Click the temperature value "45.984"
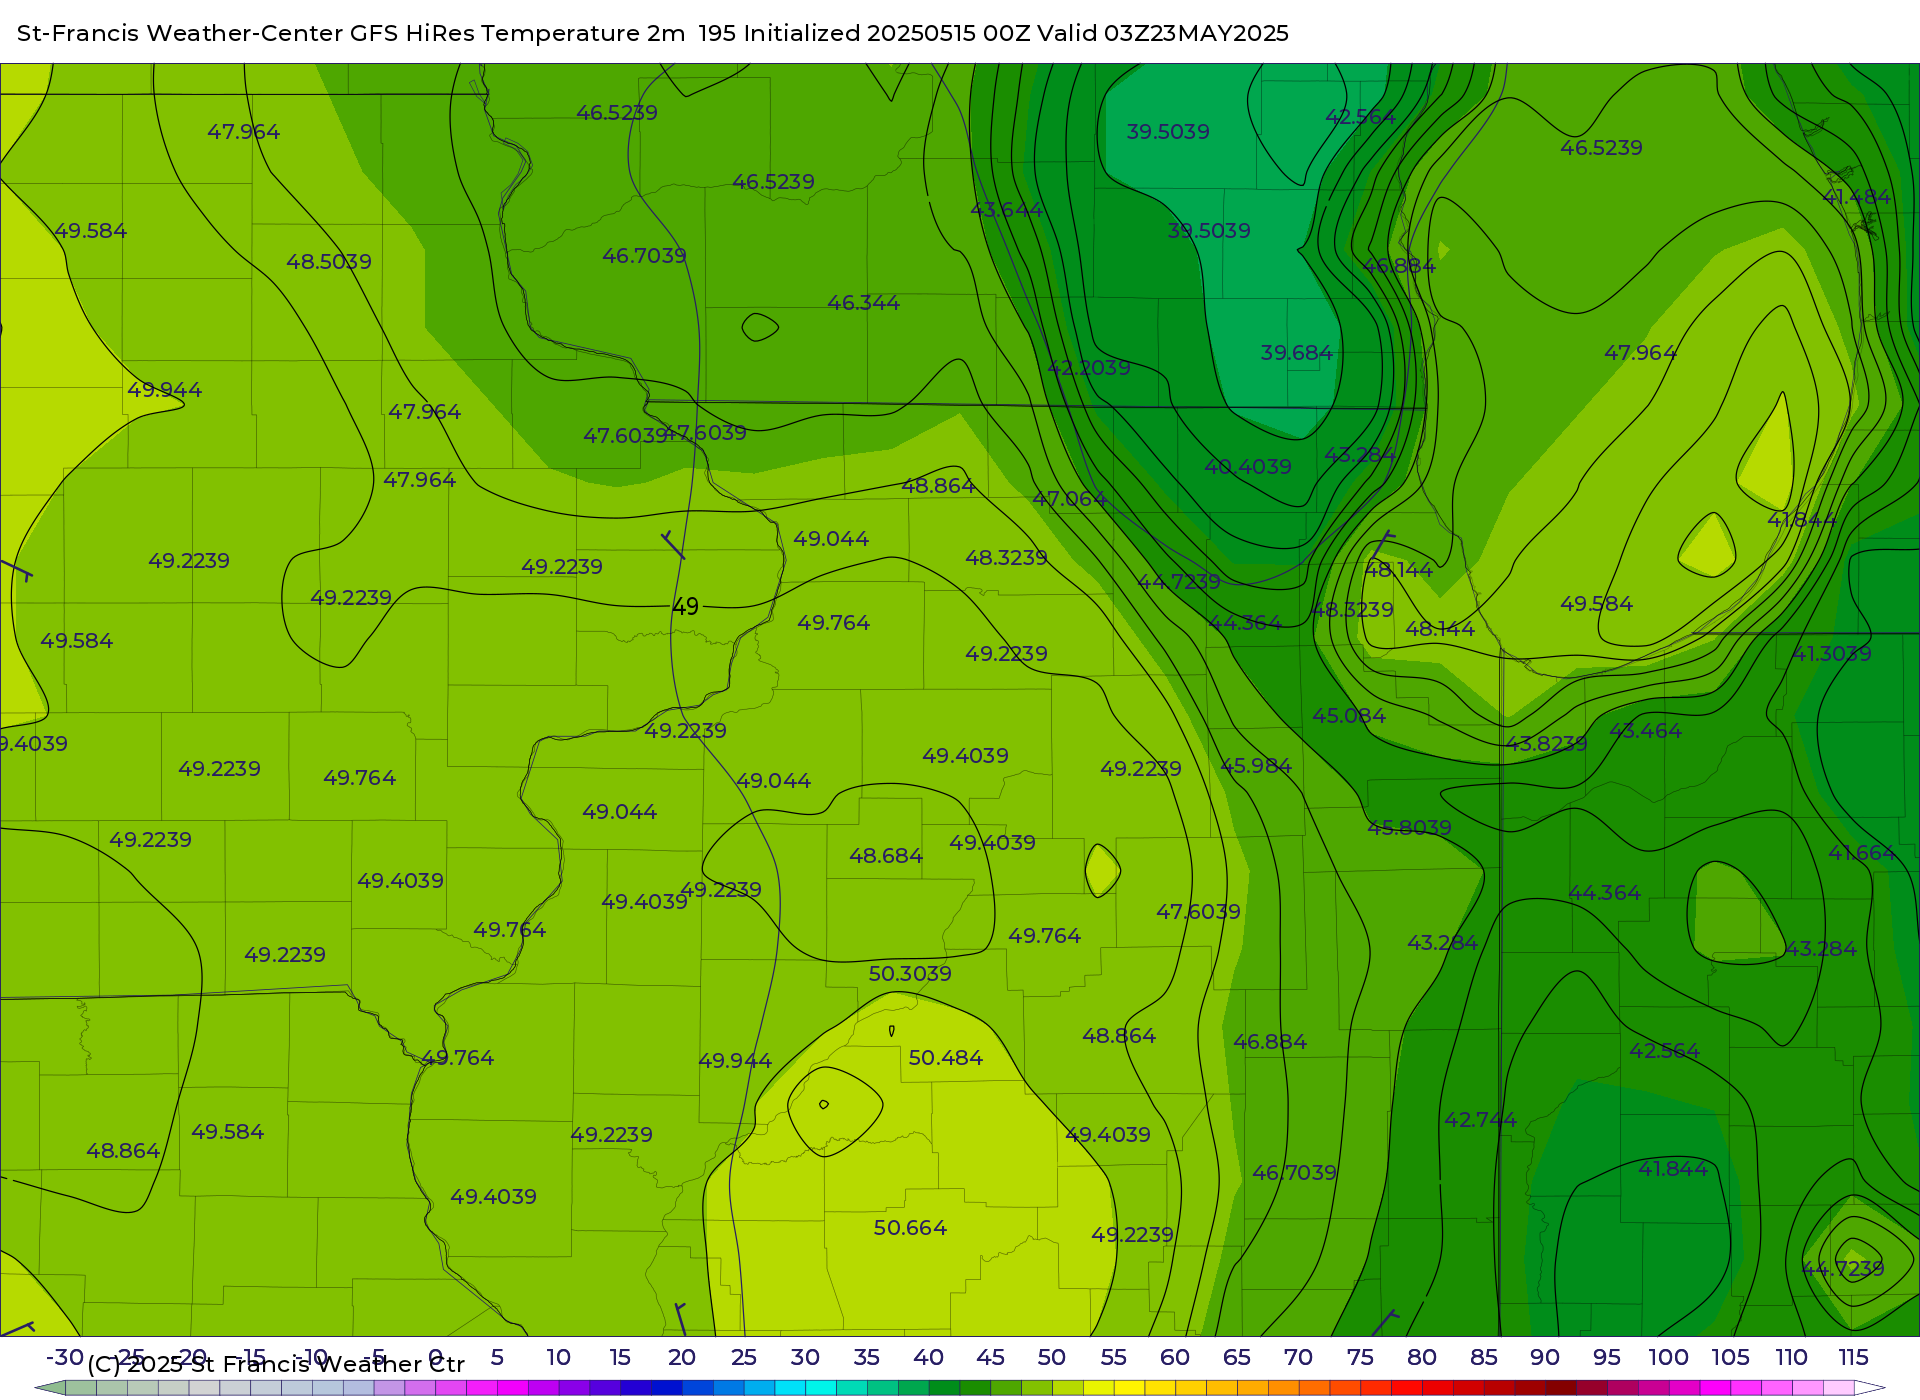Image resolution: width=1920 pixels, height=1400 pixels. click(x=1256, y=765)
